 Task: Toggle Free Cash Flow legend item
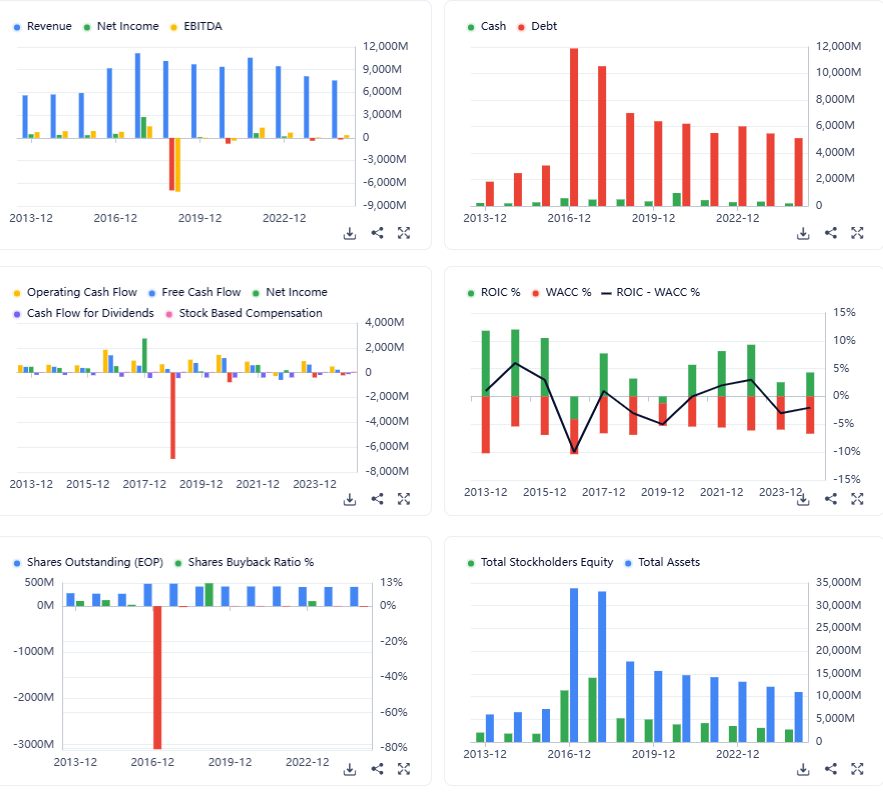194,292
